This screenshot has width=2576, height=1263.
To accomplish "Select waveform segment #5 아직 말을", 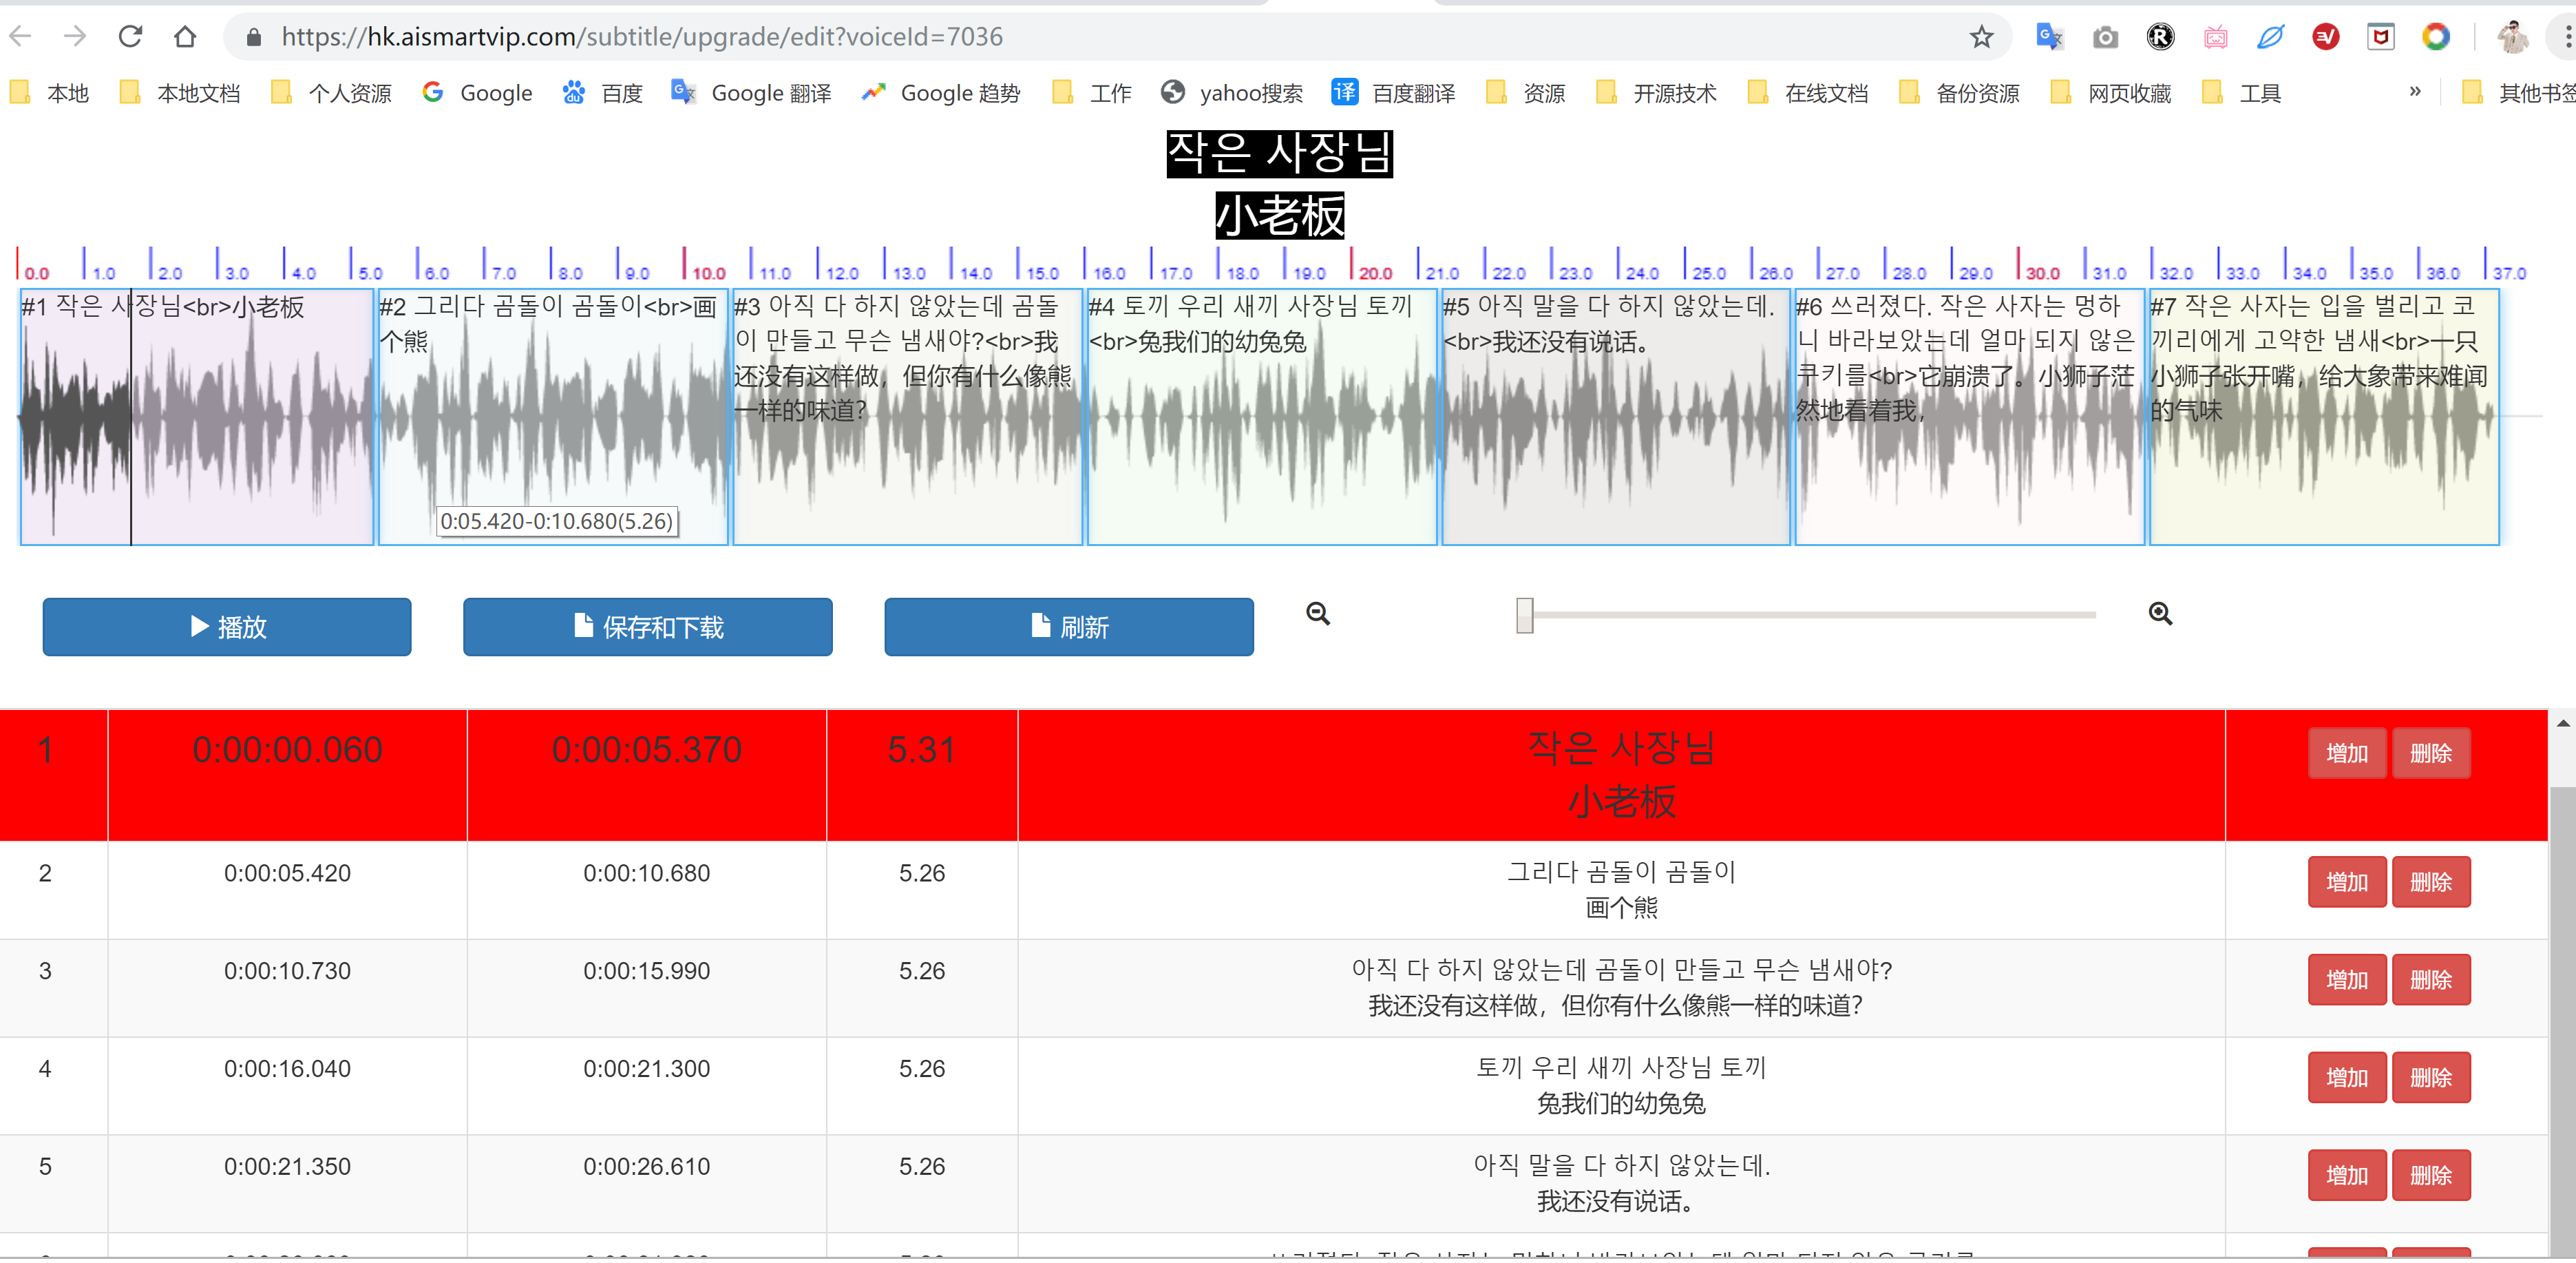I will click(1616, 417).
